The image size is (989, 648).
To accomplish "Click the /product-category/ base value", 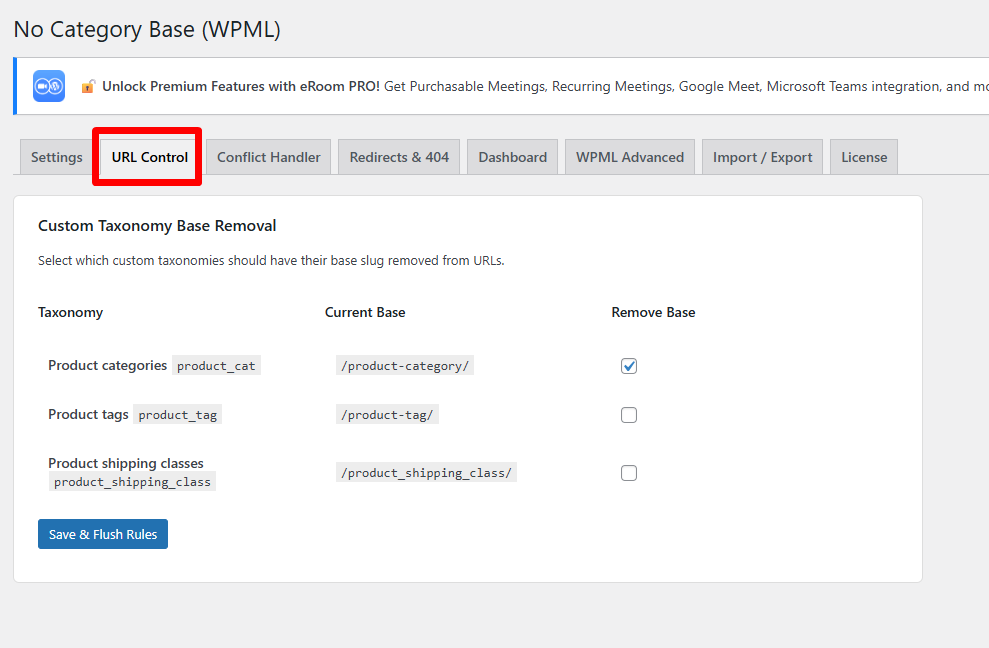I will (405, 366).
